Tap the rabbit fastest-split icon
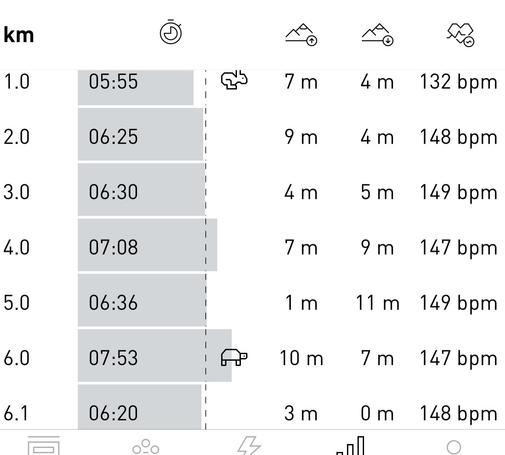The width and height of the screenshot is (505, 455). [234, 80]
